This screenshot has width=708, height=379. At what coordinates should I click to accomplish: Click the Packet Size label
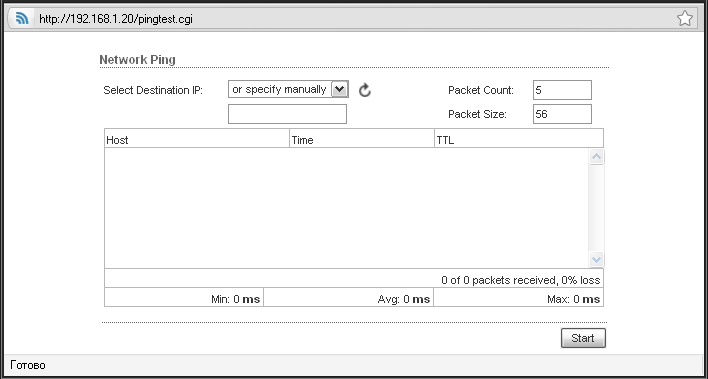[x=477, y=115]
